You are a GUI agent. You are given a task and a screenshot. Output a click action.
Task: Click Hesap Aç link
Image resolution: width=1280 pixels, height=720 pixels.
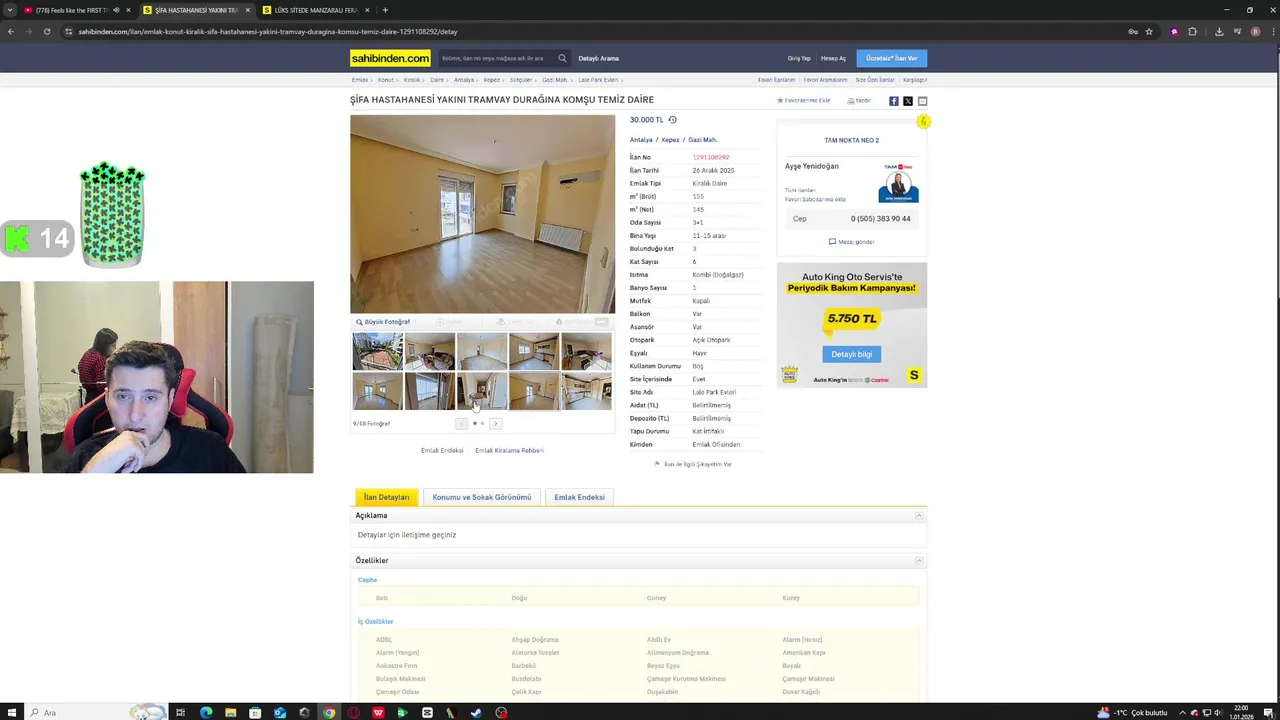click(x=833, y=58)
